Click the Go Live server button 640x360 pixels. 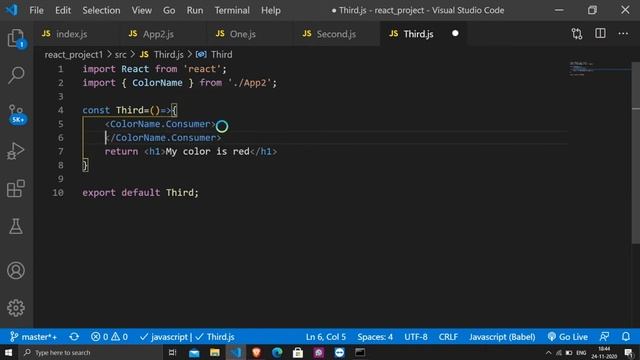click(x=568, y=337)
